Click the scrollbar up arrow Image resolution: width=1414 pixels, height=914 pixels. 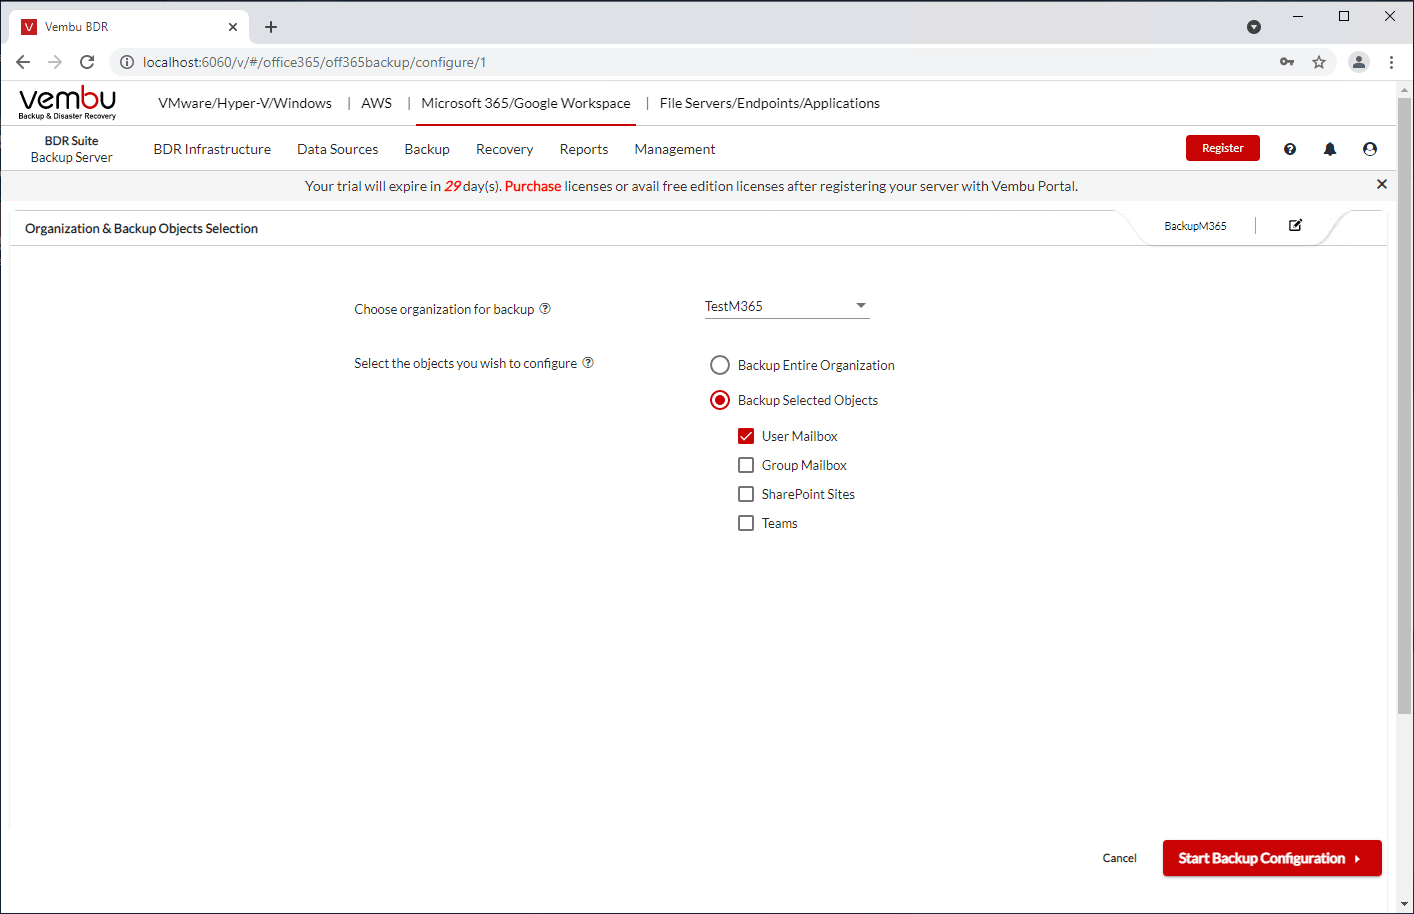[x=1404, y=89]
